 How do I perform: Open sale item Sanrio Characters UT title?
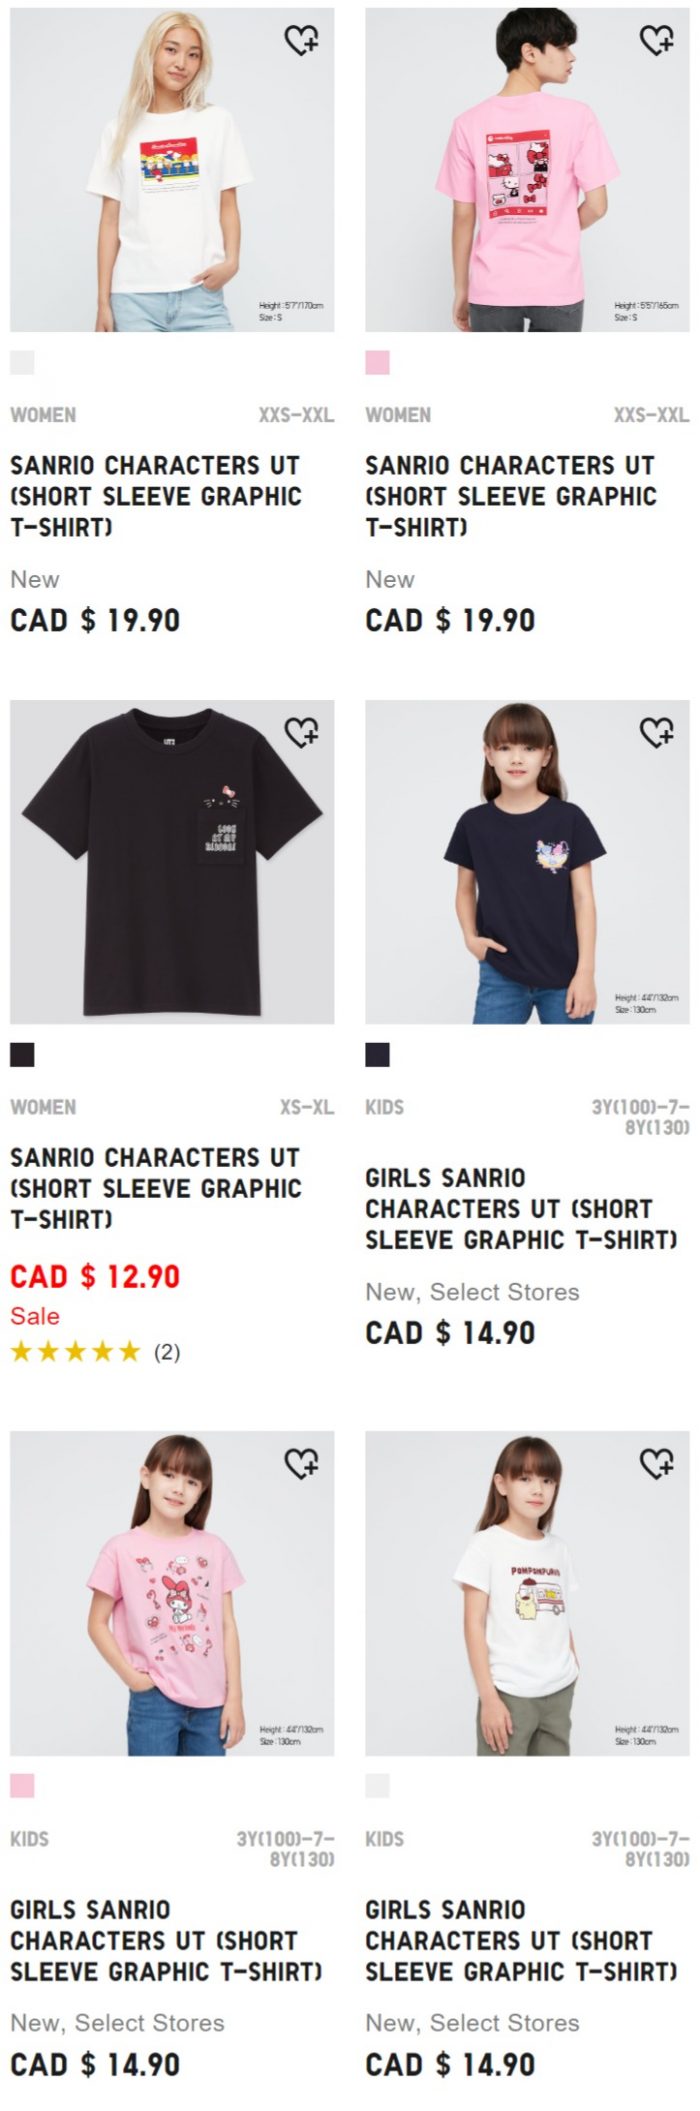[156, 1188]
